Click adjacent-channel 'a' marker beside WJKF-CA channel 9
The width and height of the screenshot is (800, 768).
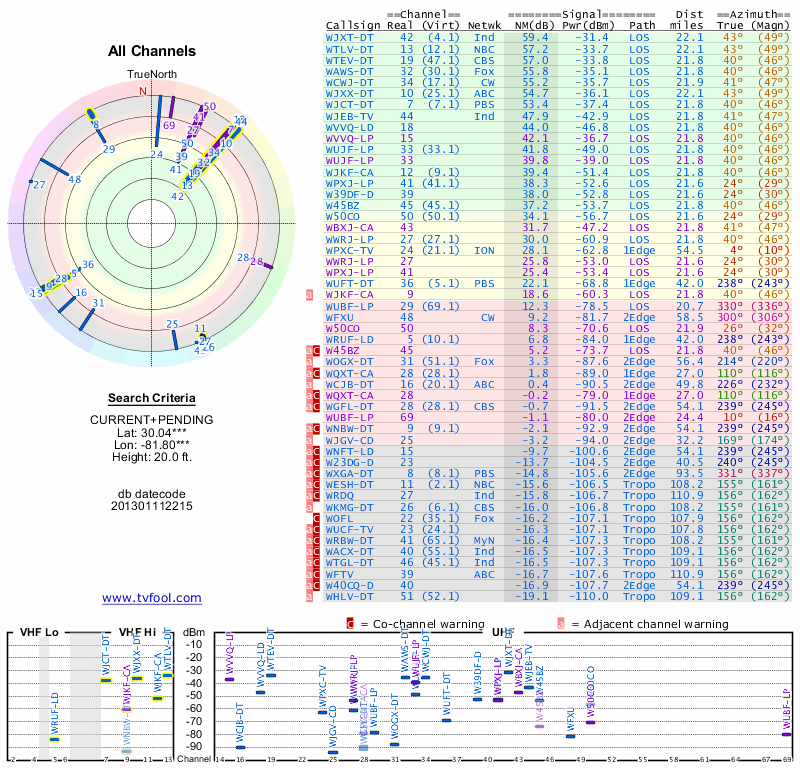pos(309,295)
